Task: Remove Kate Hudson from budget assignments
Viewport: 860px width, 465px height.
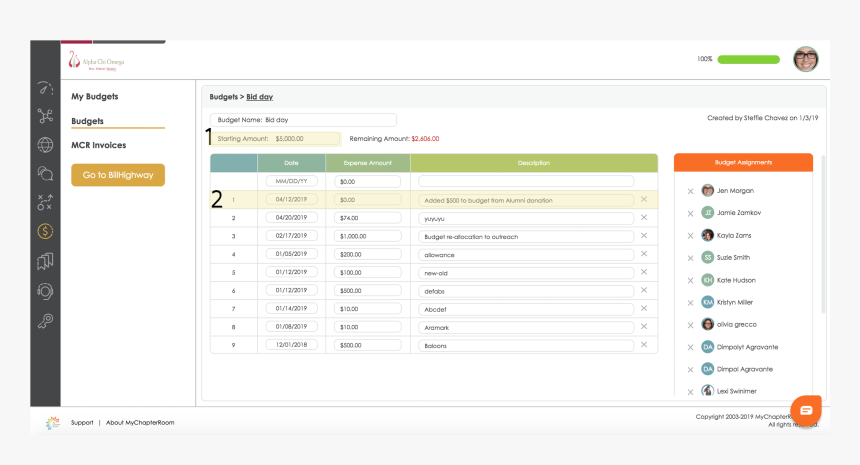Action: click(690, 280)
